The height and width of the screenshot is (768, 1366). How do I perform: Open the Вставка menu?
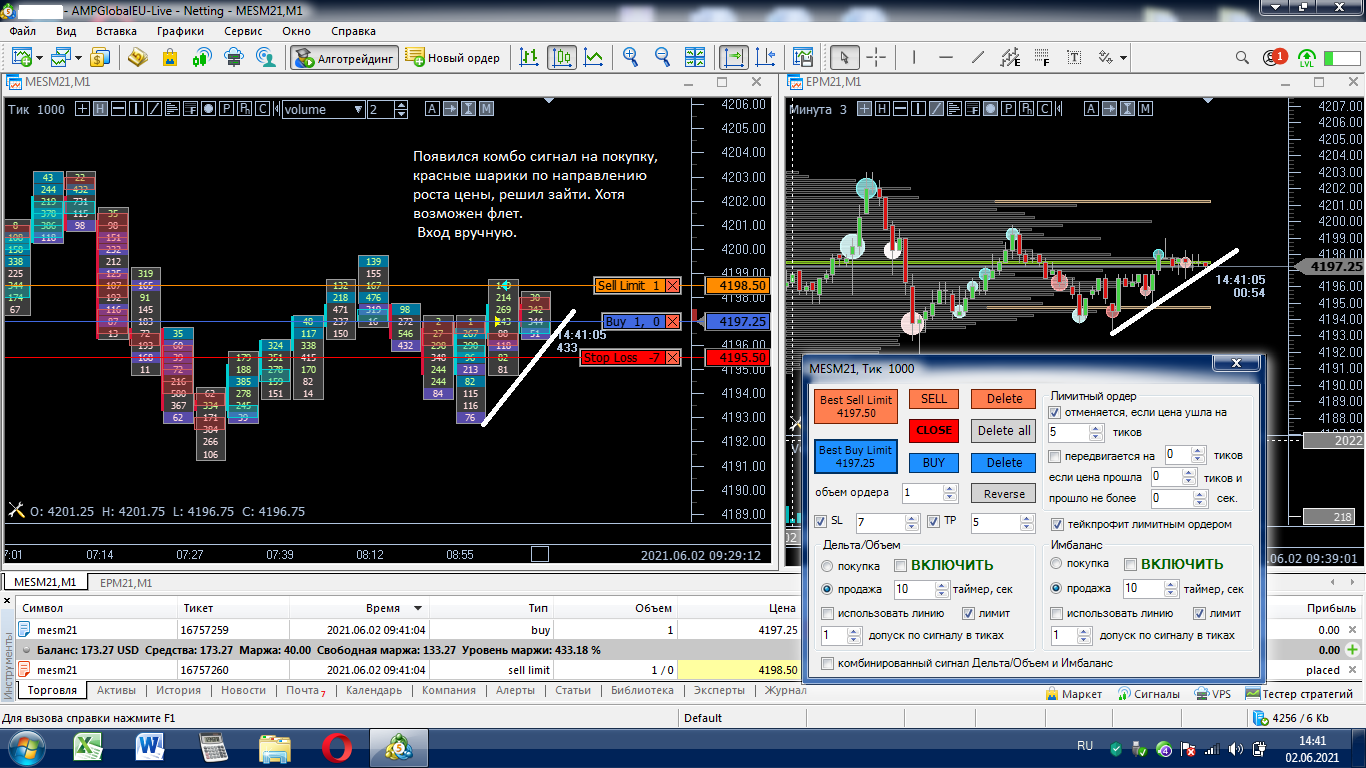point(116,30)
